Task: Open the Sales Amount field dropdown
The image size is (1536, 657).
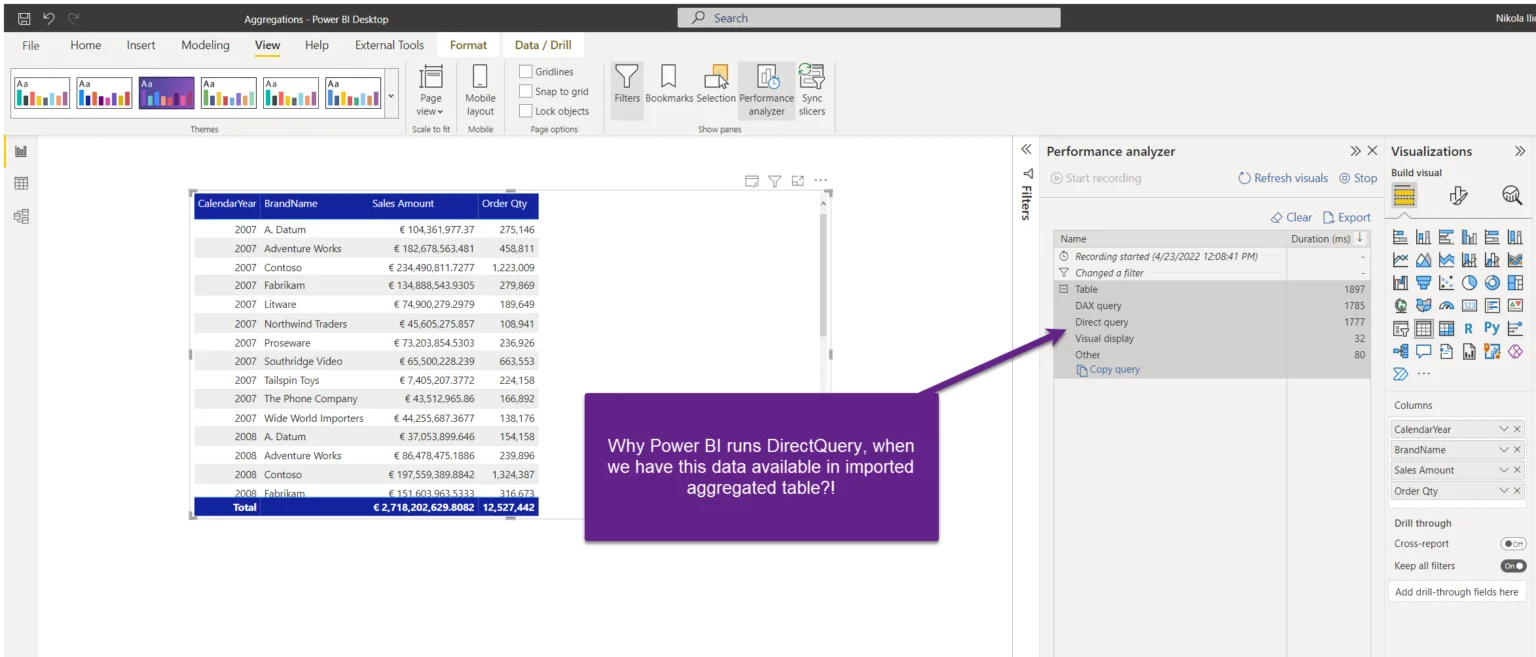Action: point(1503,470)
